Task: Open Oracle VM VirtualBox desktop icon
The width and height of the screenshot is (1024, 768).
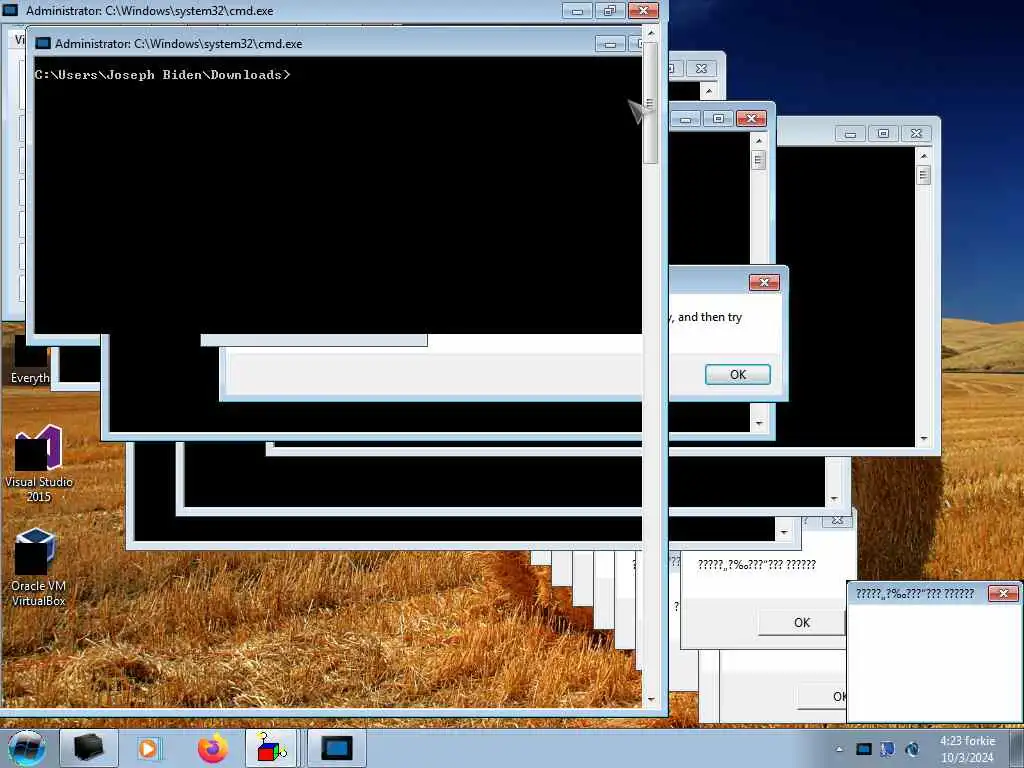Action: pos(38,568)
